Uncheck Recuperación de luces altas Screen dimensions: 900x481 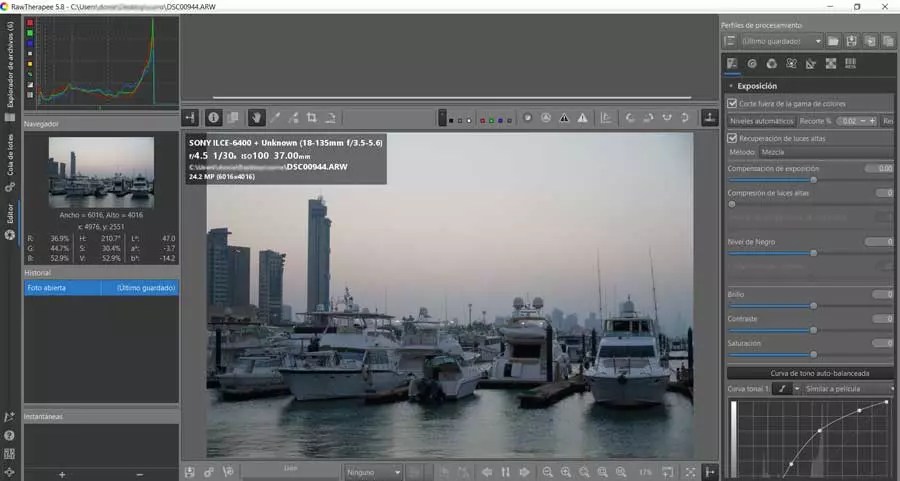[x=732, y=138]
